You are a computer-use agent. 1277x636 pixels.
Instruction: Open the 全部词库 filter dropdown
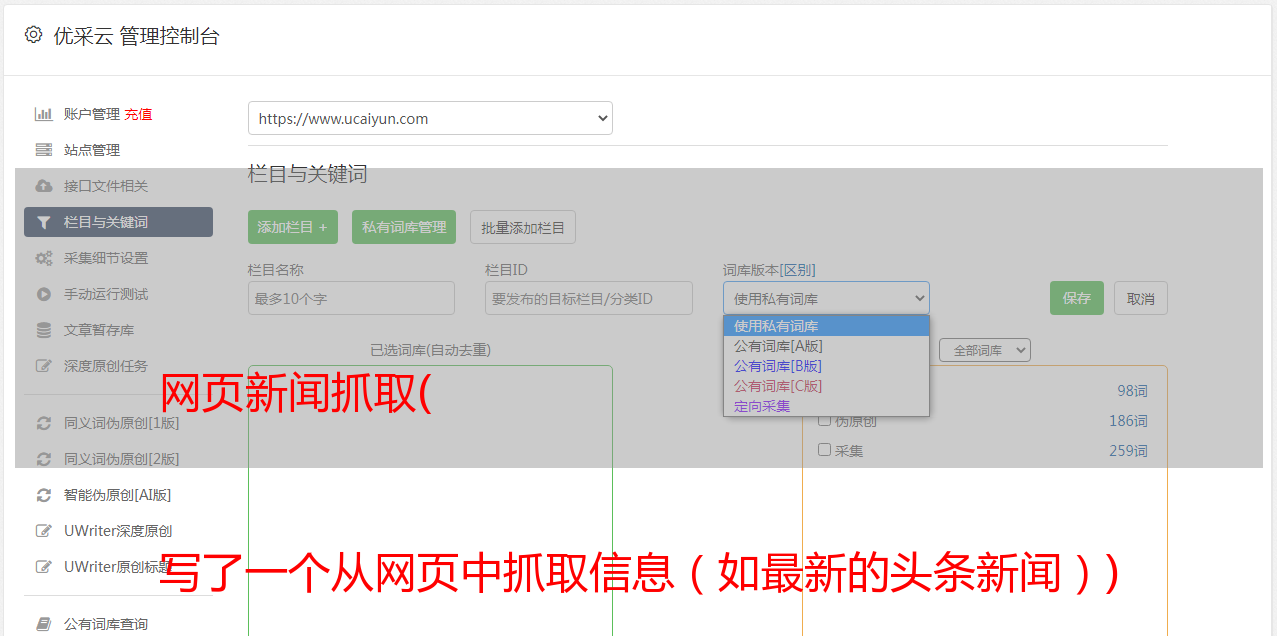click(985, 350)
